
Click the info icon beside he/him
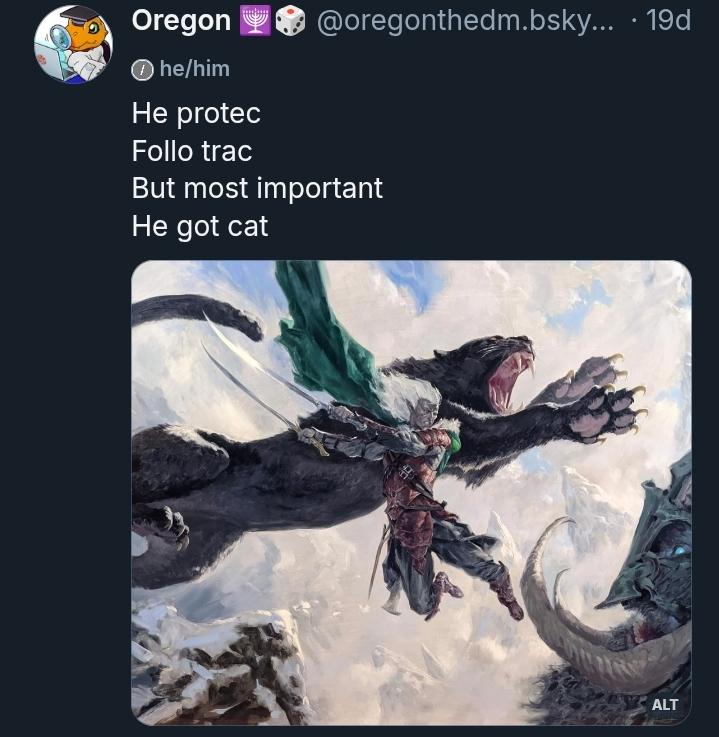(142, 69)
